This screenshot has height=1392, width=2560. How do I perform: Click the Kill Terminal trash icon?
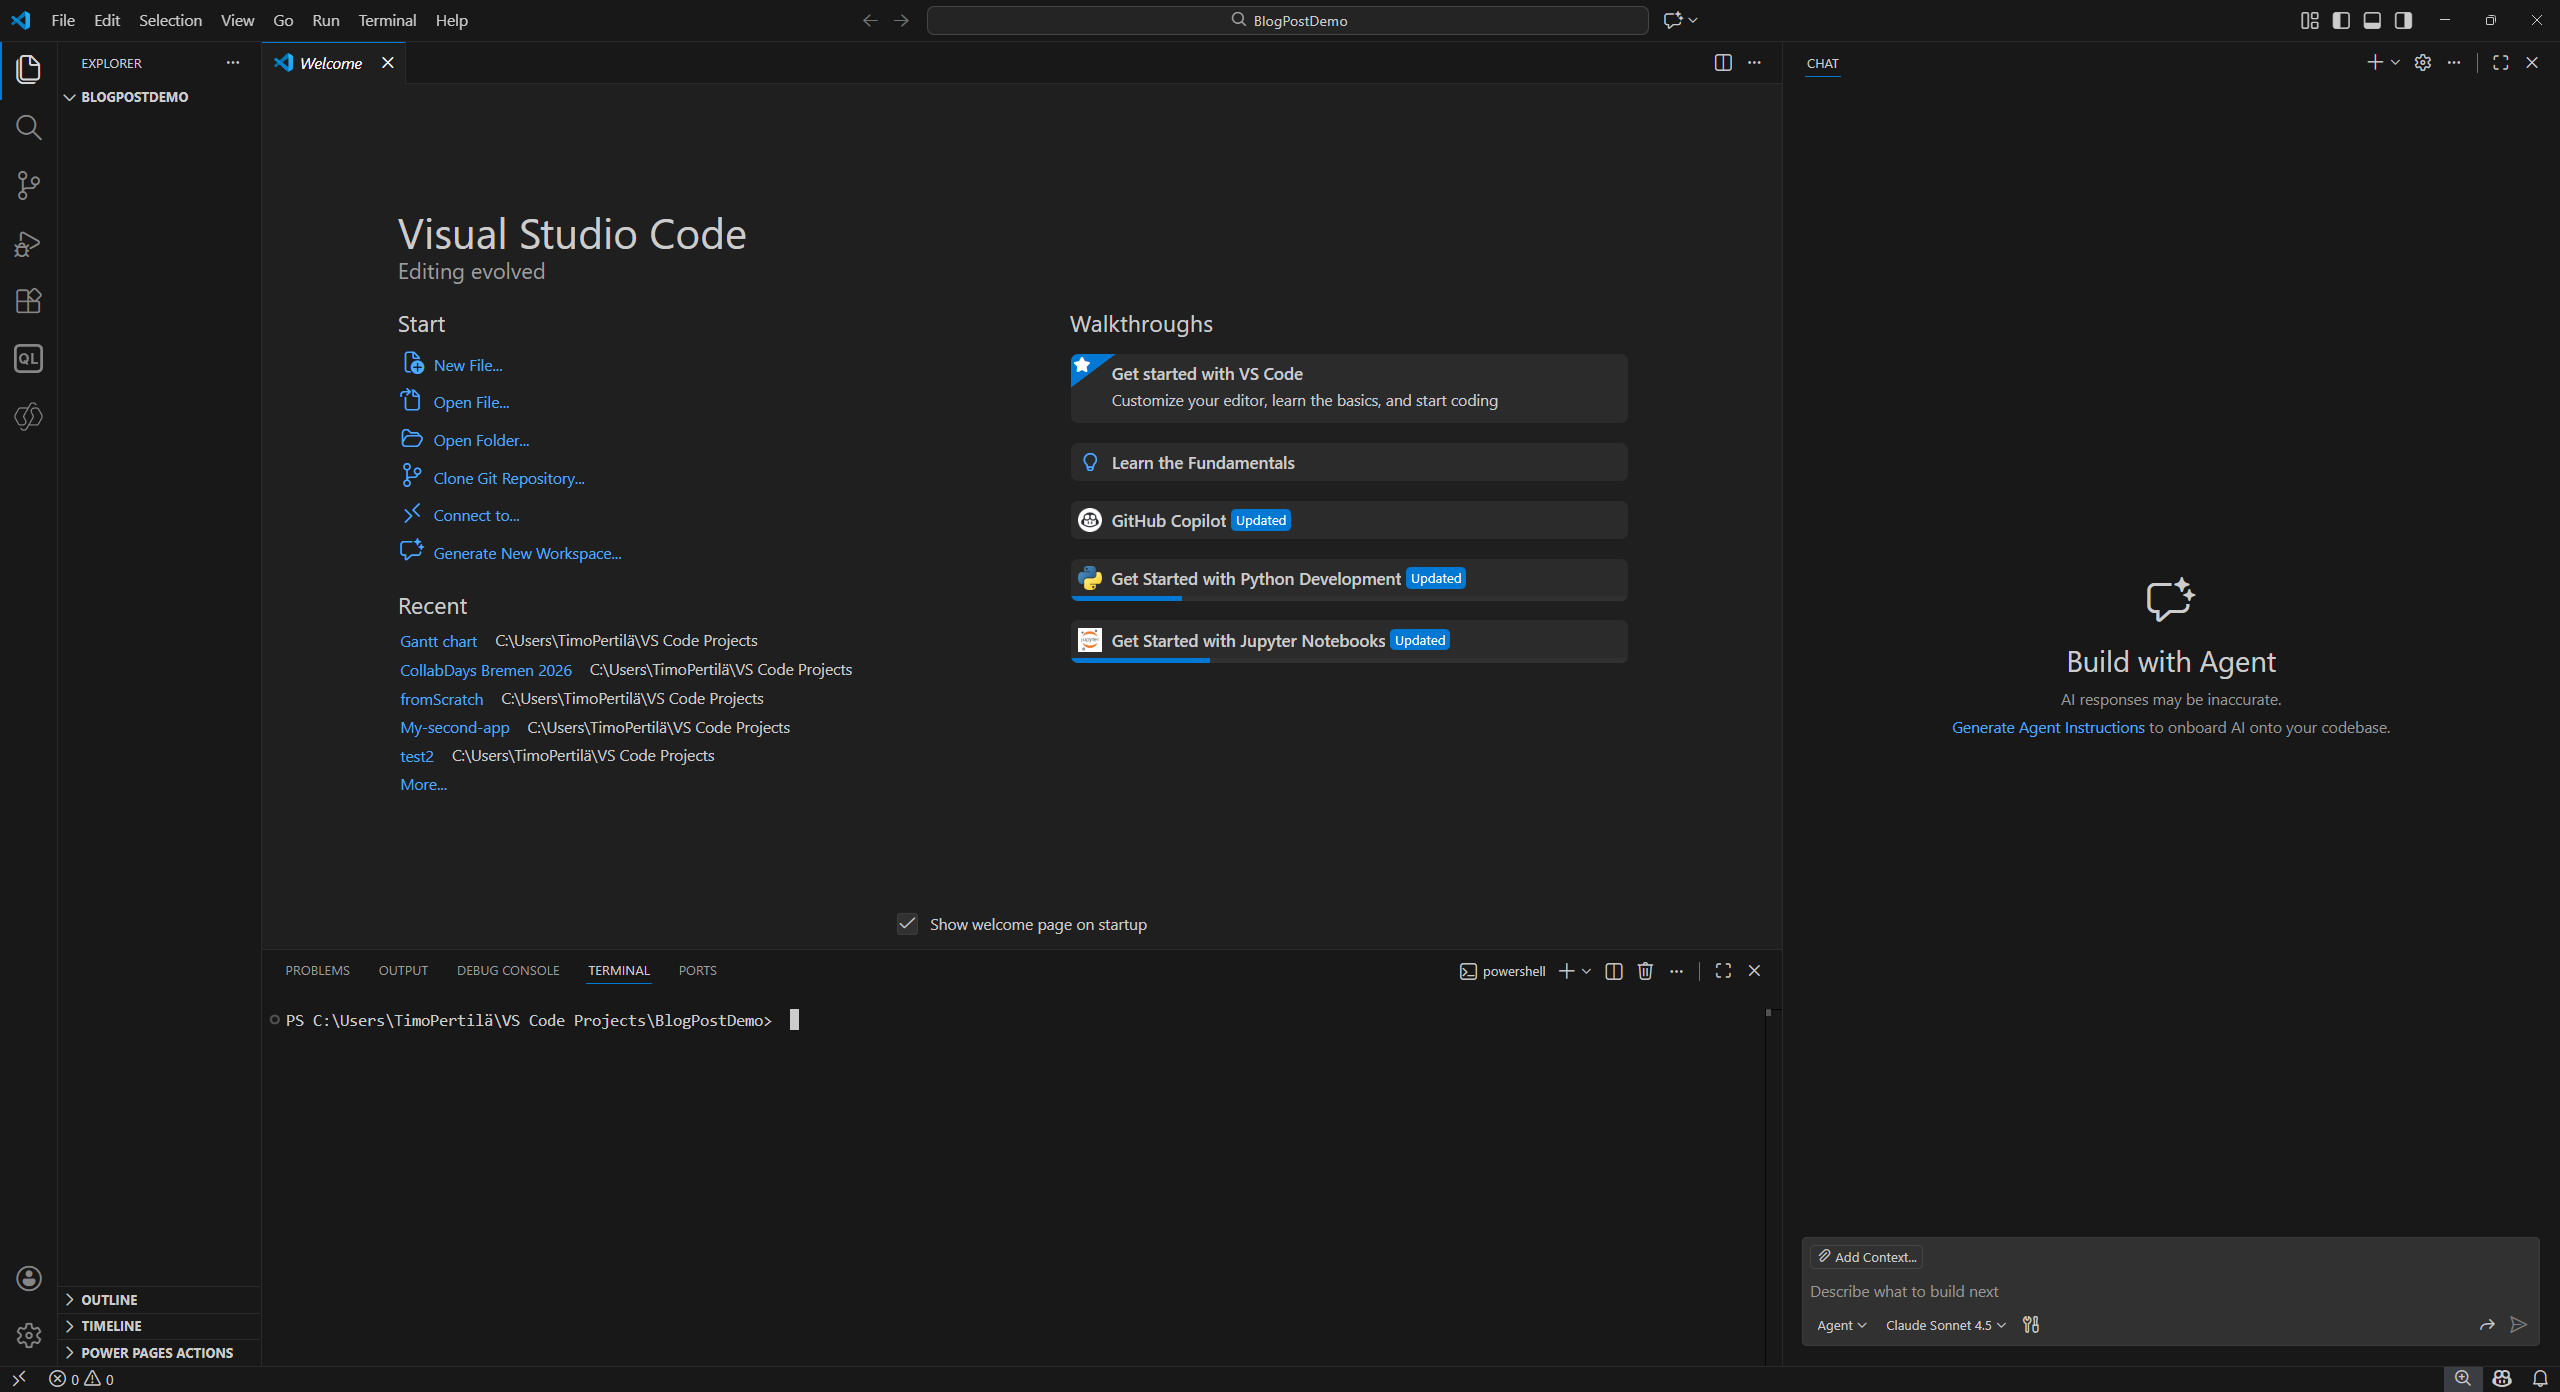click(x=1645, y=971)
